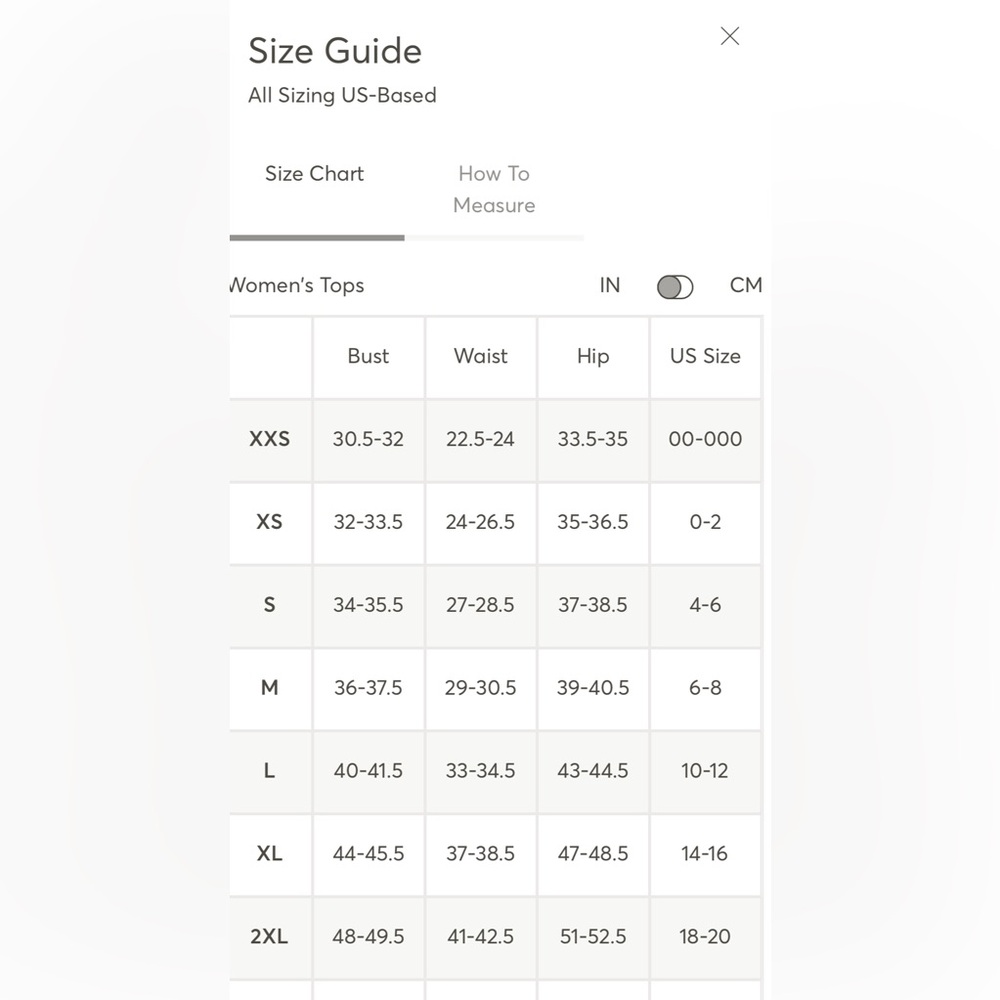This screenshot has width=1000, height=1000.
Task: Click the S waist value 27-28.5
Action: 480,605
